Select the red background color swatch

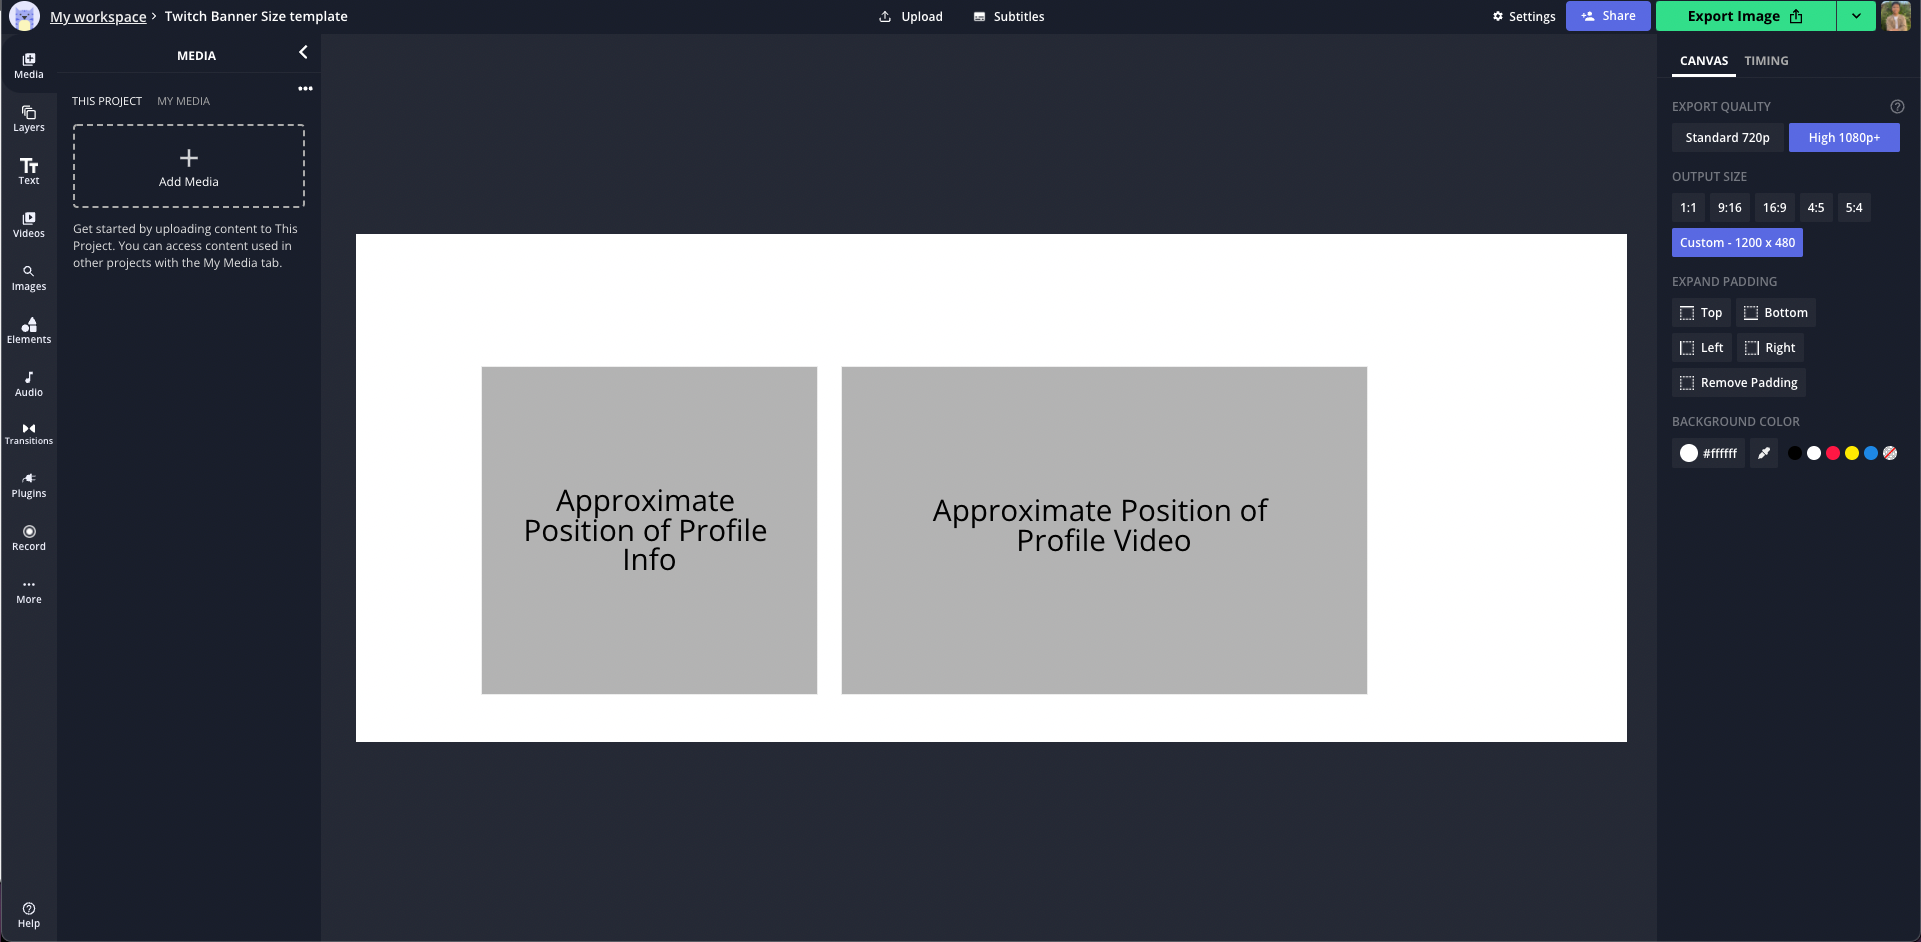click(1833, 453)
